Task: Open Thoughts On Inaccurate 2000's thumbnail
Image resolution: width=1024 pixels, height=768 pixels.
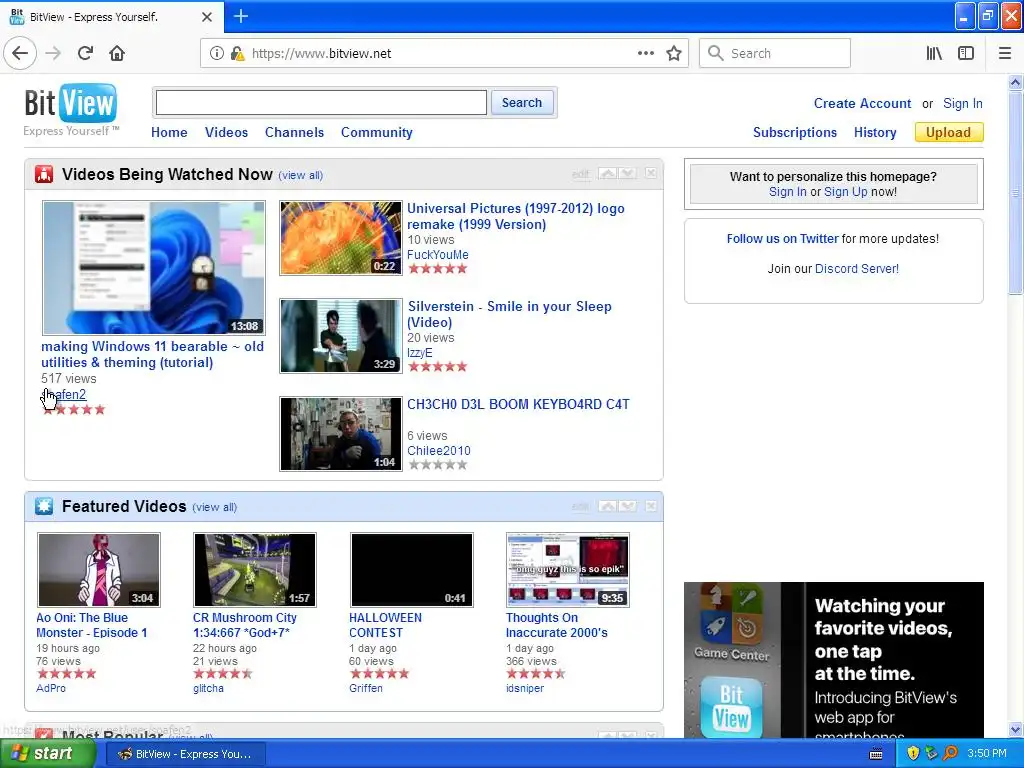Action: 568,570
